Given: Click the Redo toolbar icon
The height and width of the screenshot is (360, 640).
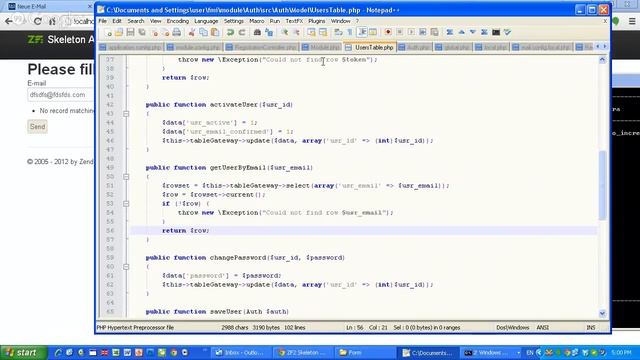Looking at the screenshot, I should [242, 32].
